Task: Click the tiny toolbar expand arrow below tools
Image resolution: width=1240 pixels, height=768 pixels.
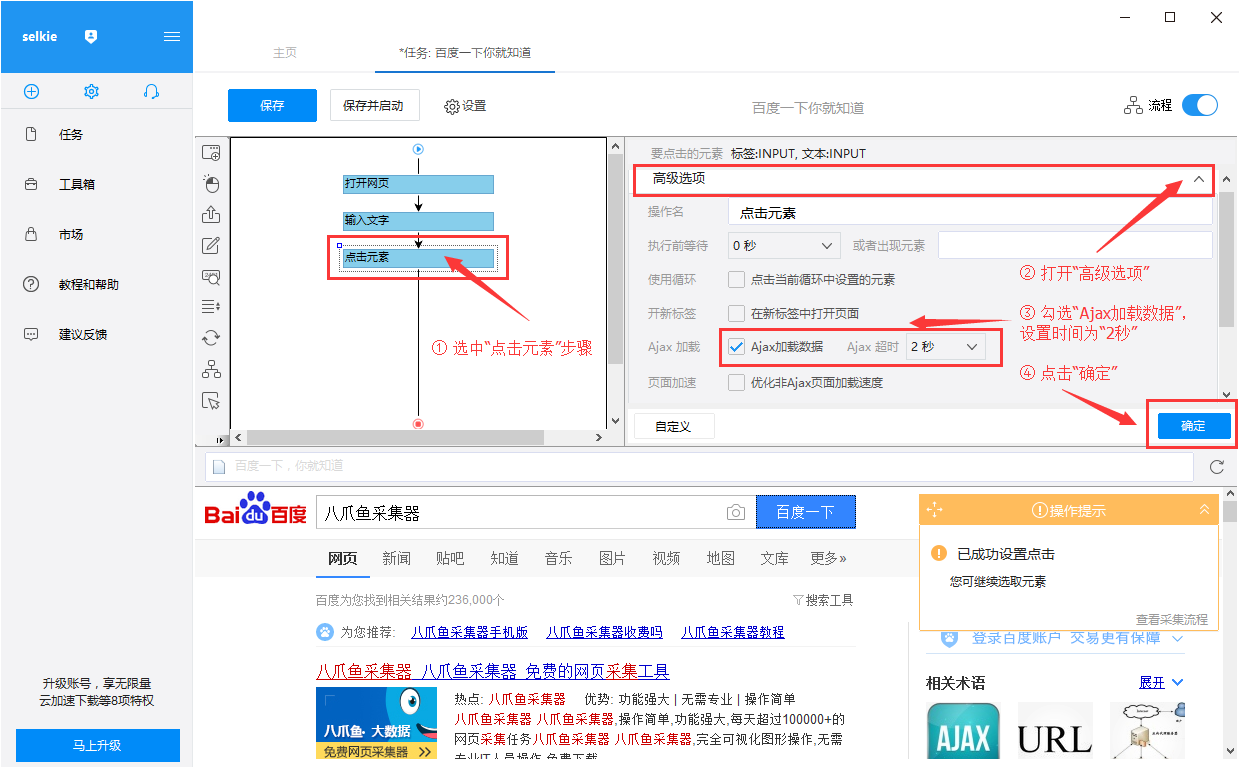Action: (x=222, y=440)
